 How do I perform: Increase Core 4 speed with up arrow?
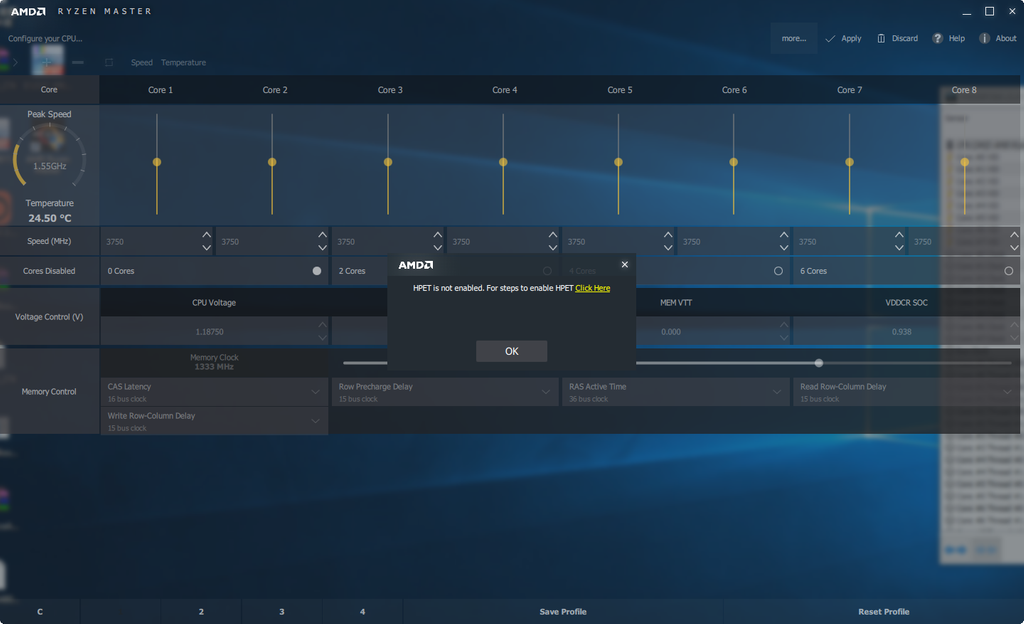[x=552, y=234]
